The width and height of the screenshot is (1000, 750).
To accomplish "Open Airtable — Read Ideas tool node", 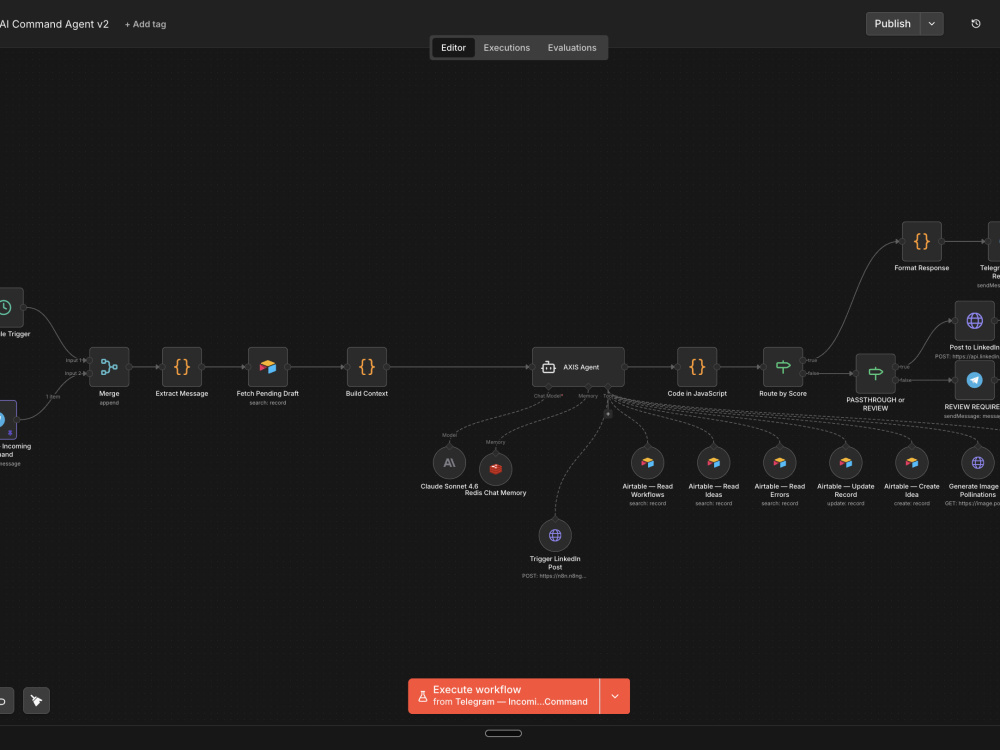I will 714,462.
